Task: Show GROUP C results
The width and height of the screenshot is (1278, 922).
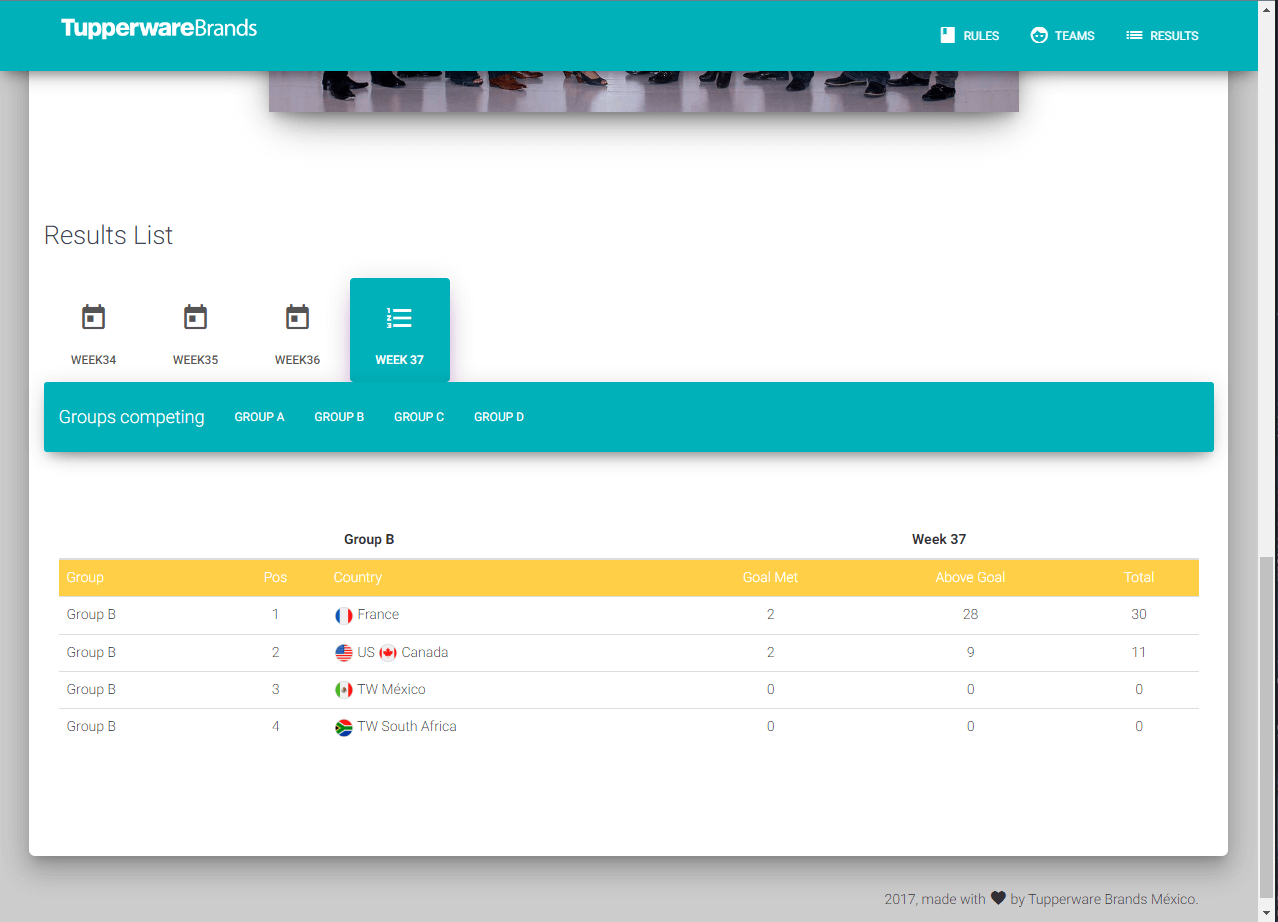Action: (x=419, y=417)
